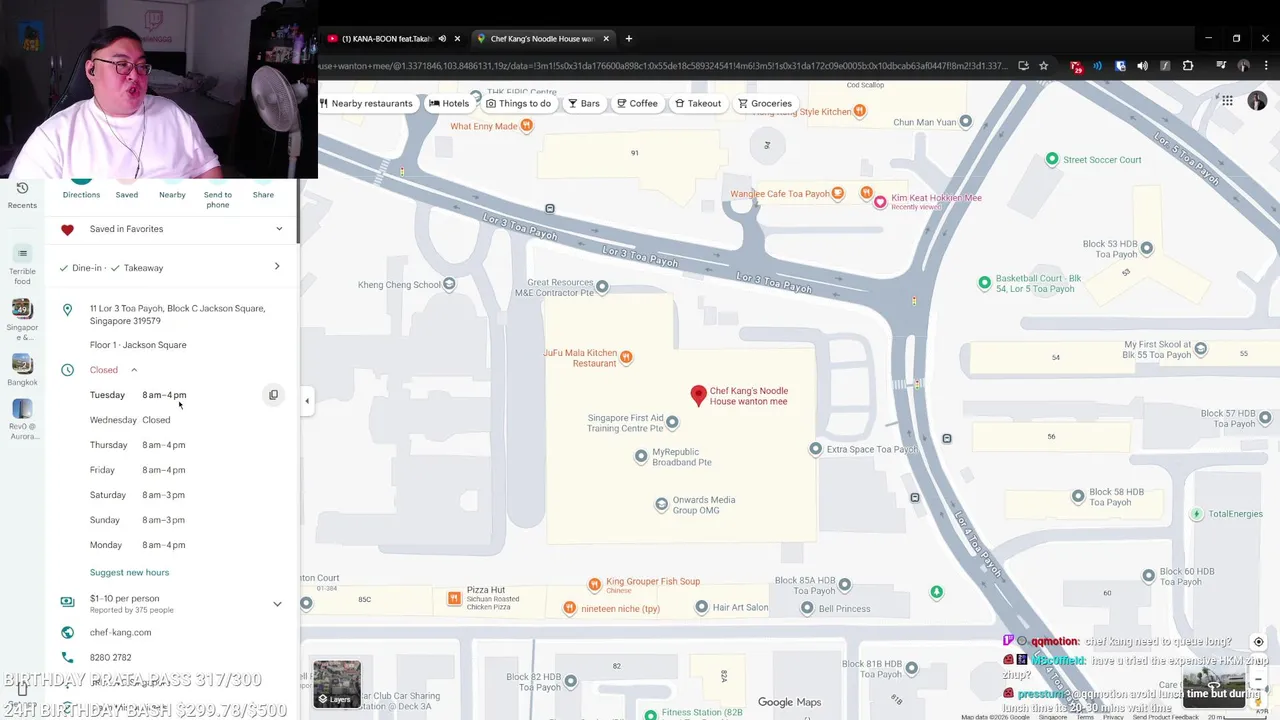Click the Kheng Cheng School marker

click(449, 284)
